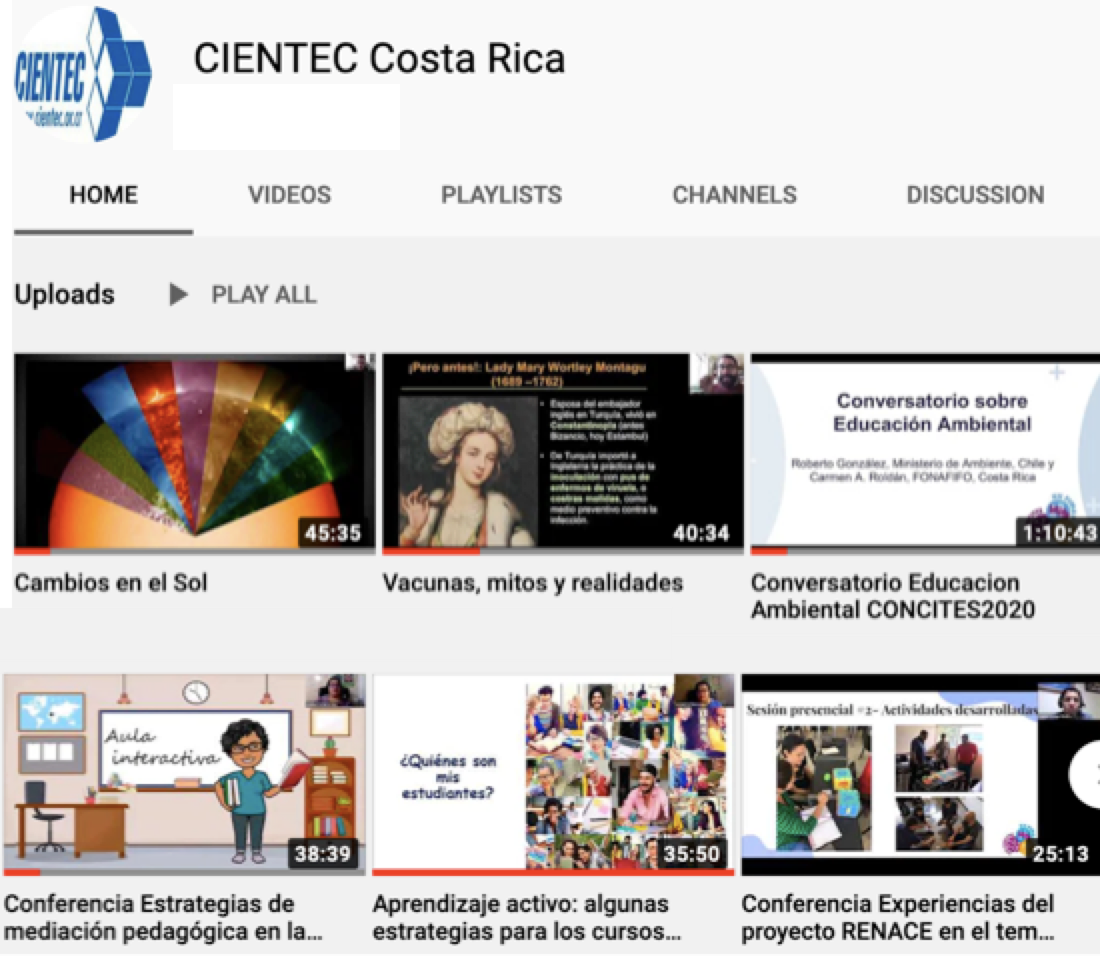This screenshot has height=956, width=1100.
Task: Click the Conversatorio Educacion Ambiental CONCITES2020 title
Action: [892, 596]
